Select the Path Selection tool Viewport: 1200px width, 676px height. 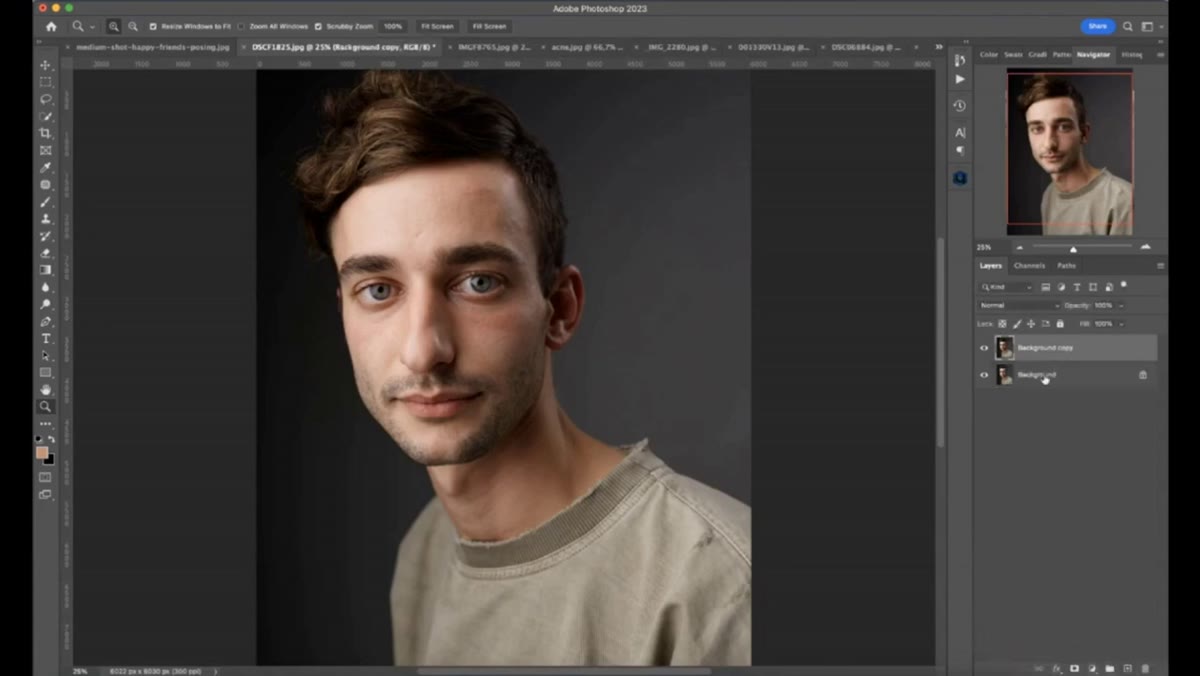tap(45, 356)
